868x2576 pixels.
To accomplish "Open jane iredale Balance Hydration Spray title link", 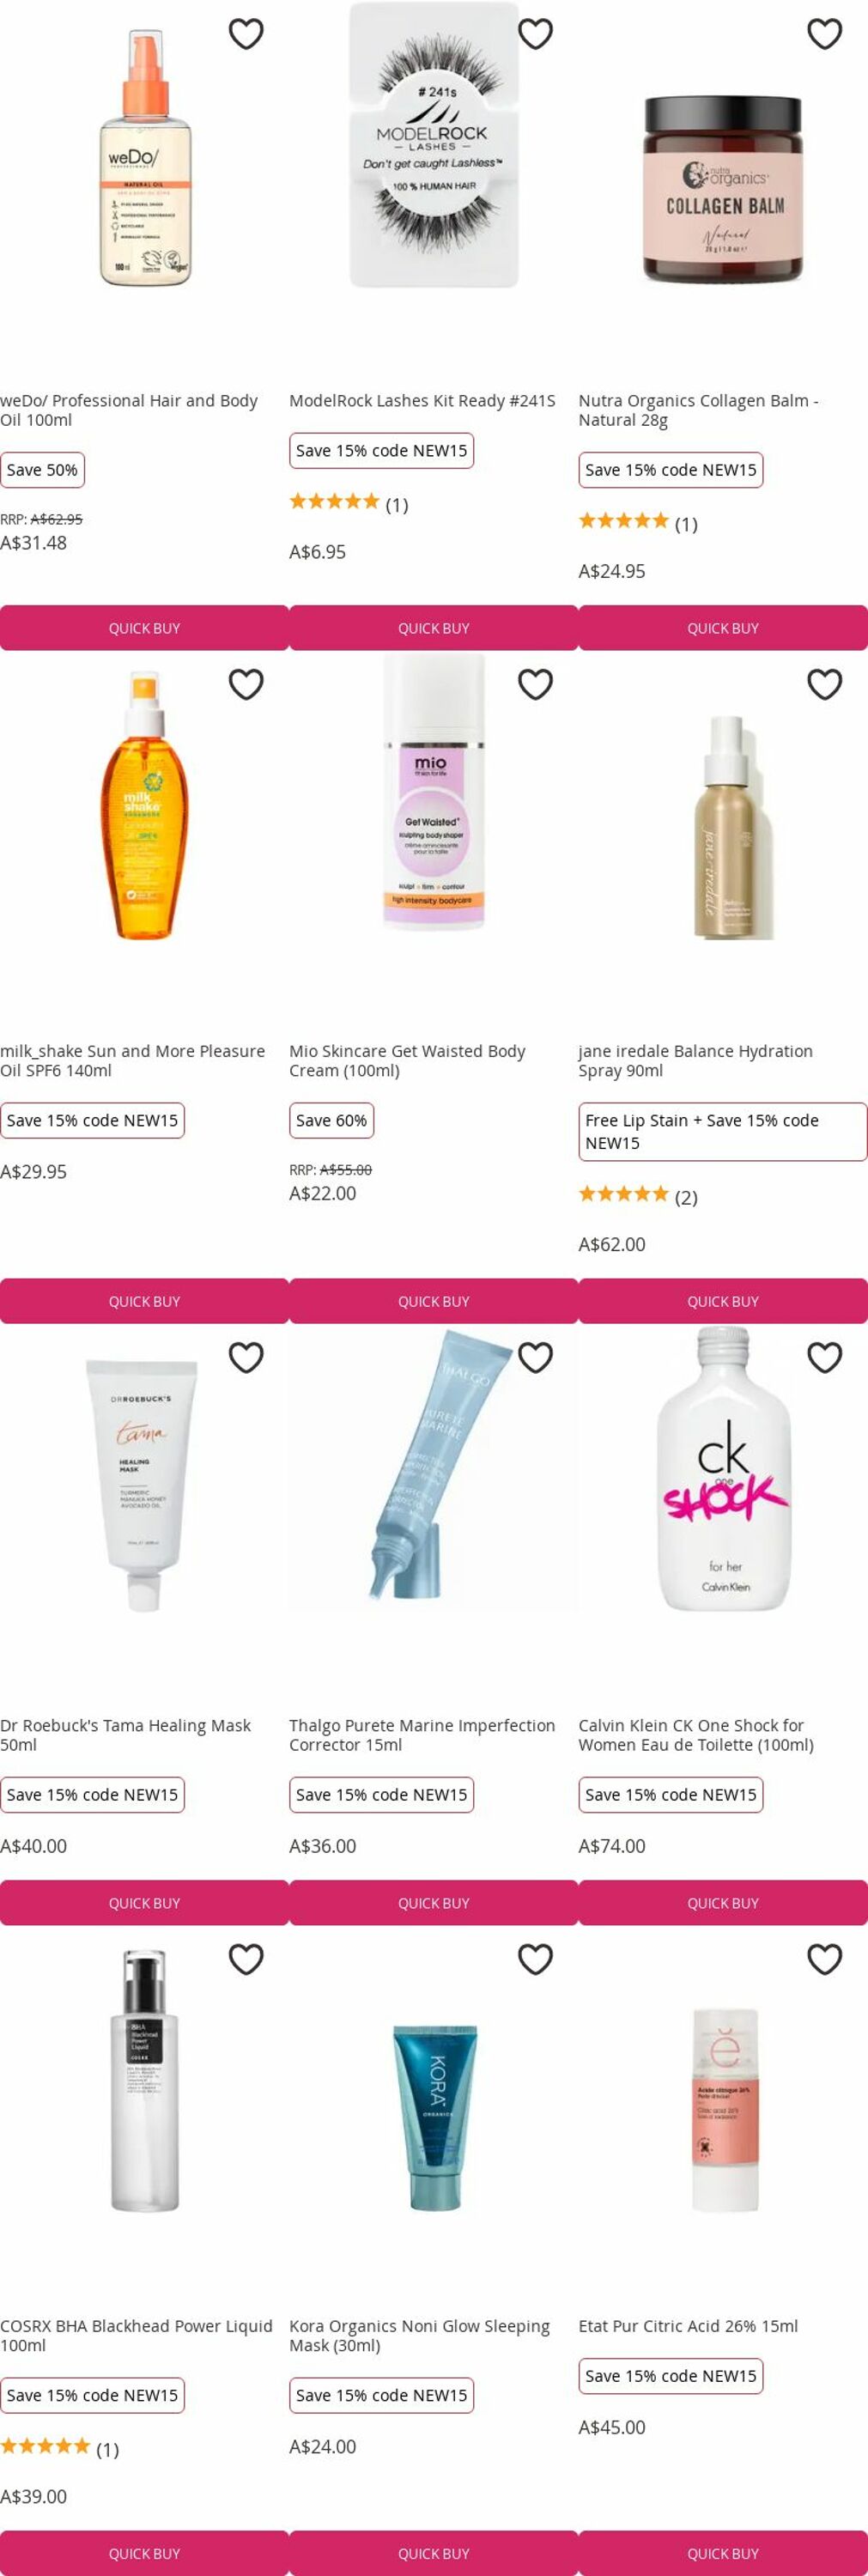I will coord(695,1060).
